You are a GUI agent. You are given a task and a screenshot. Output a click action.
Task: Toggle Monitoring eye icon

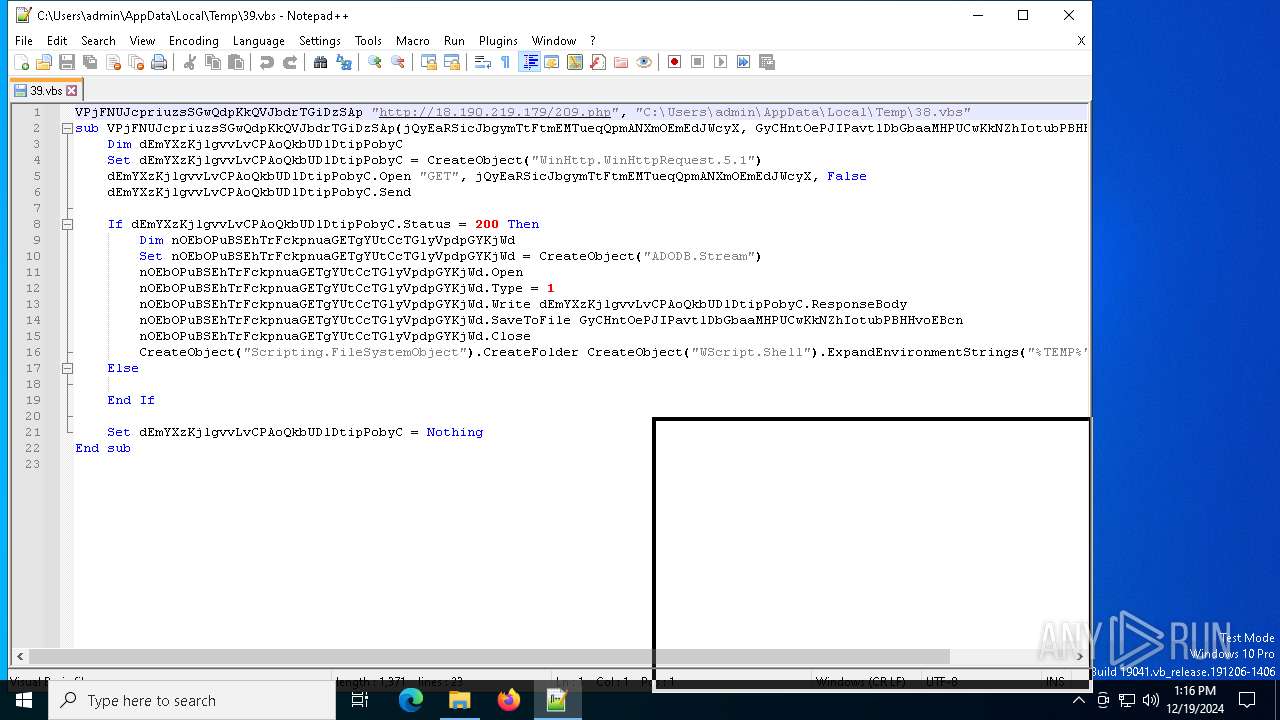[x=644, y=62]
